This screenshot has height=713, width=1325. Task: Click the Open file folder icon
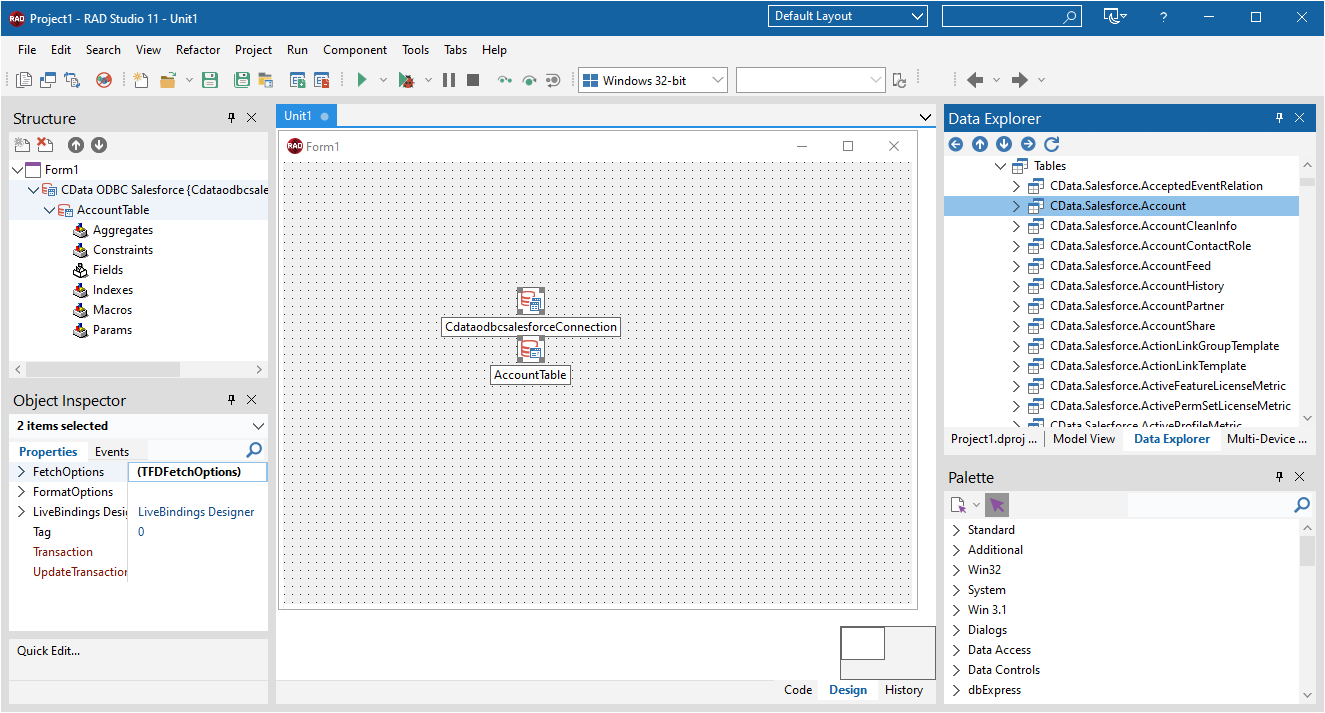coord(167,80)
